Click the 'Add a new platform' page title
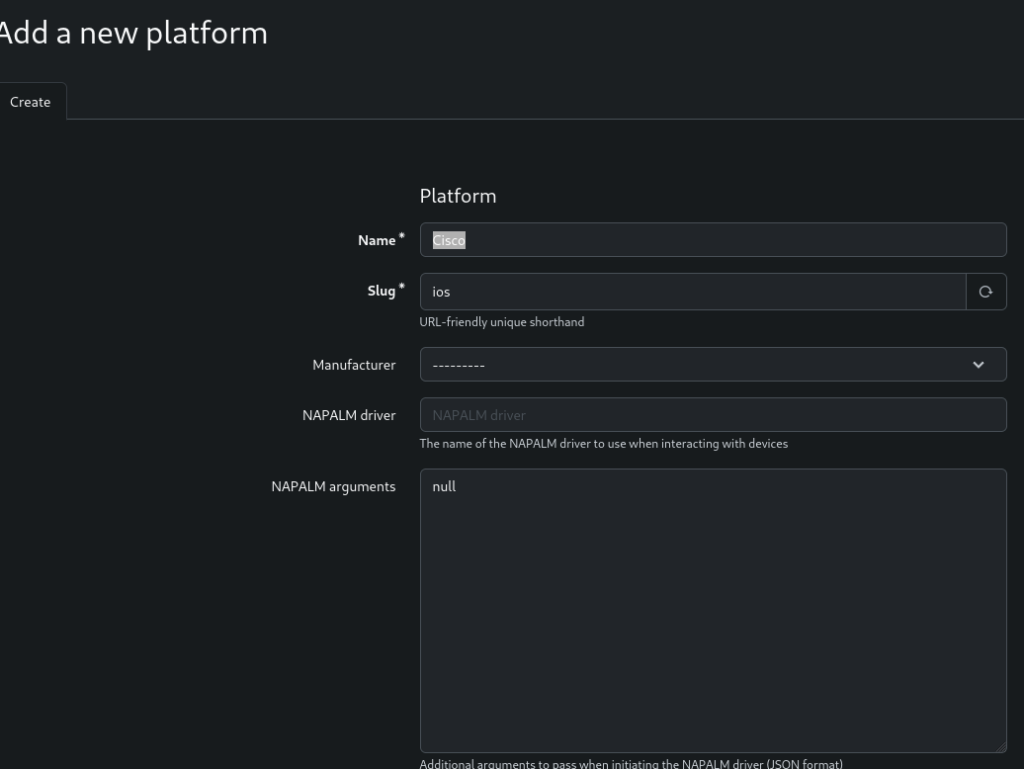Screen dimensions: 1024x769 pos(132,33)
